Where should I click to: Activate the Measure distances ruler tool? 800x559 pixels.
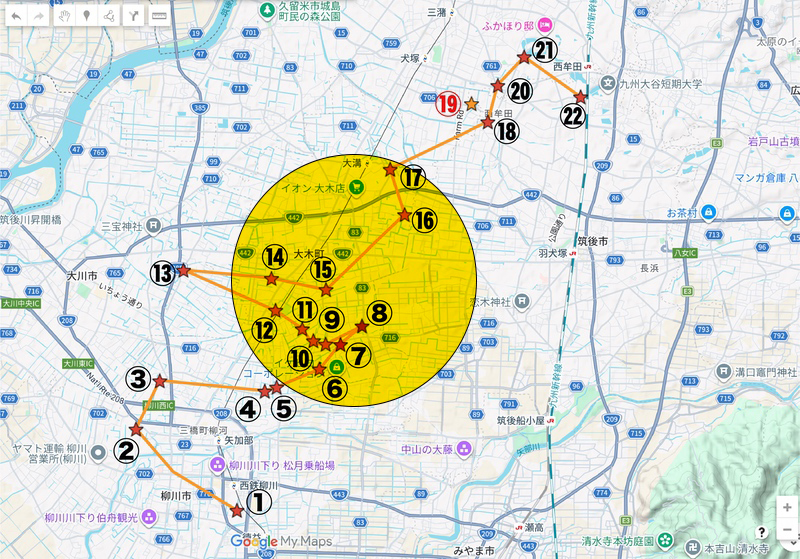(x=160, y=17)
